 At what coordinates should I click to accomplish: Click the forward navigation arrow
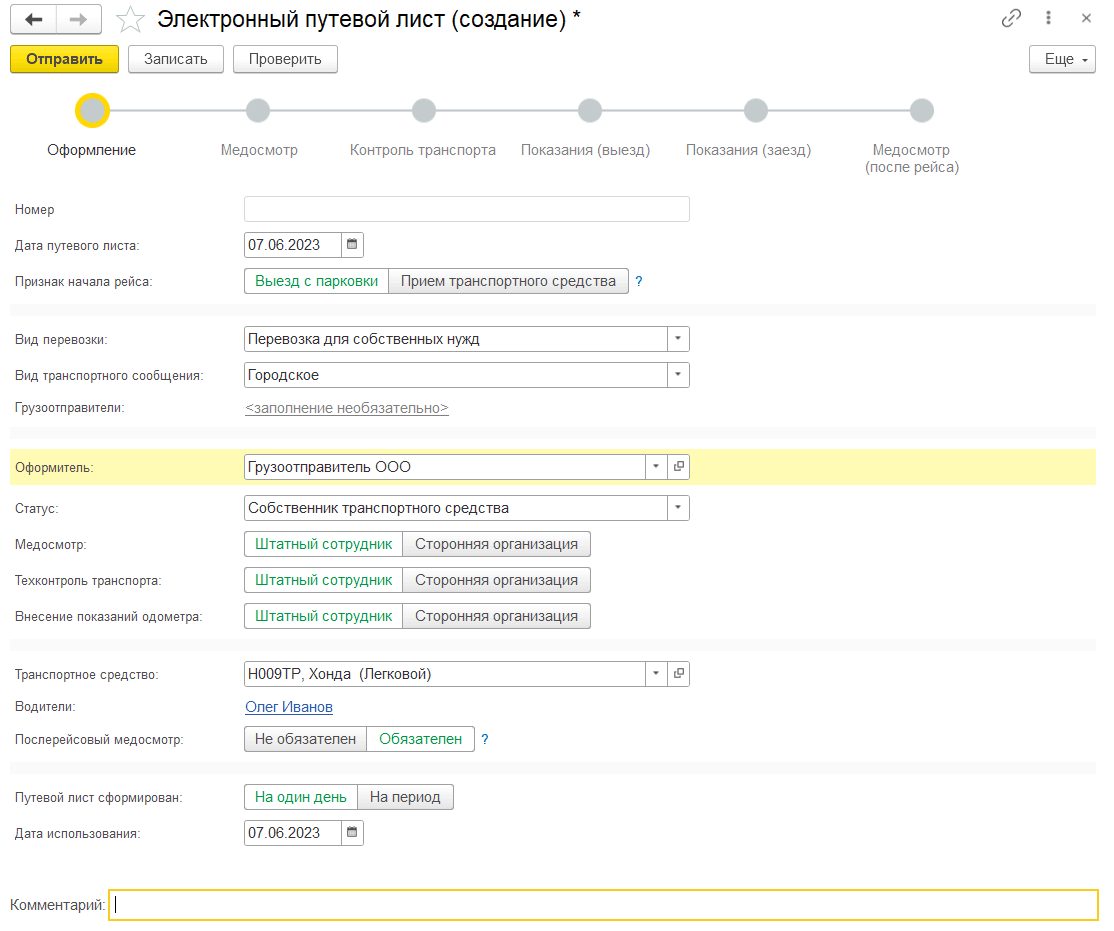click(x=78, y=19)
